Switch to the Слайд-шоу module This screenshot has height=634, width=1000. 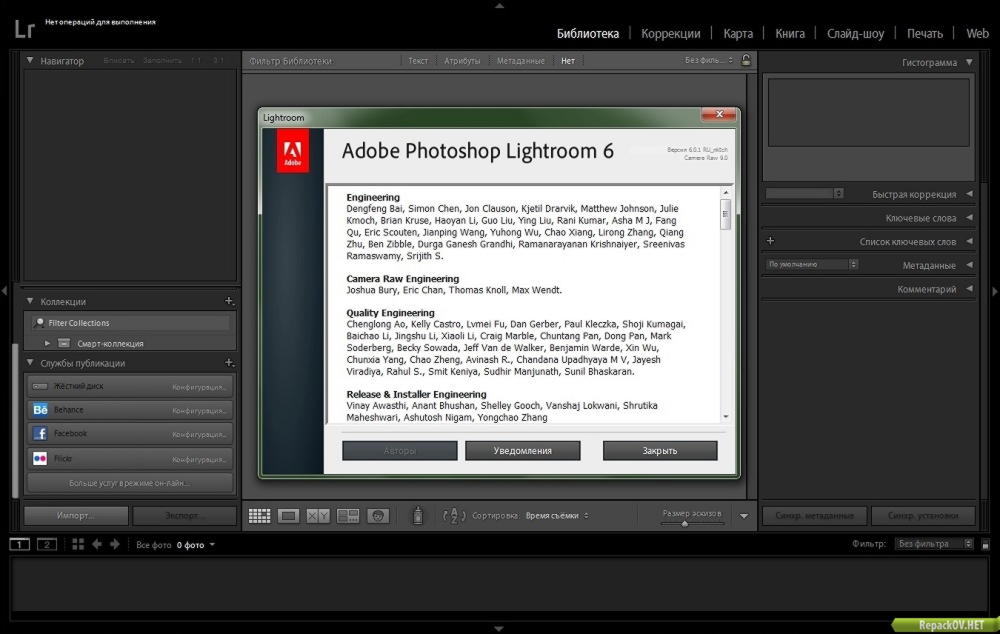point(855,33)
